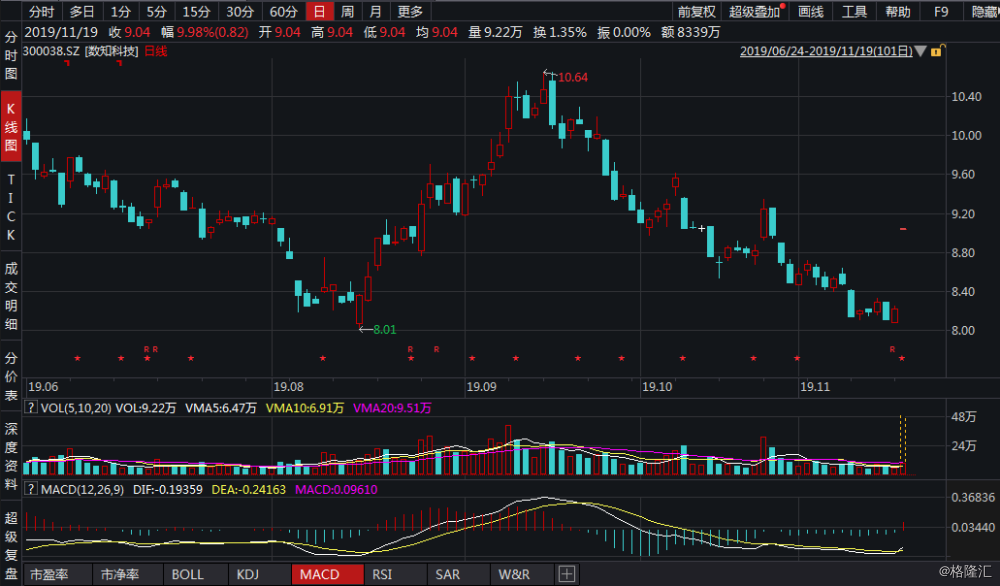Screen dimensions: 1000x586
Task: Toggle the 前复权 price adjustment option
Action: [696, 11]
